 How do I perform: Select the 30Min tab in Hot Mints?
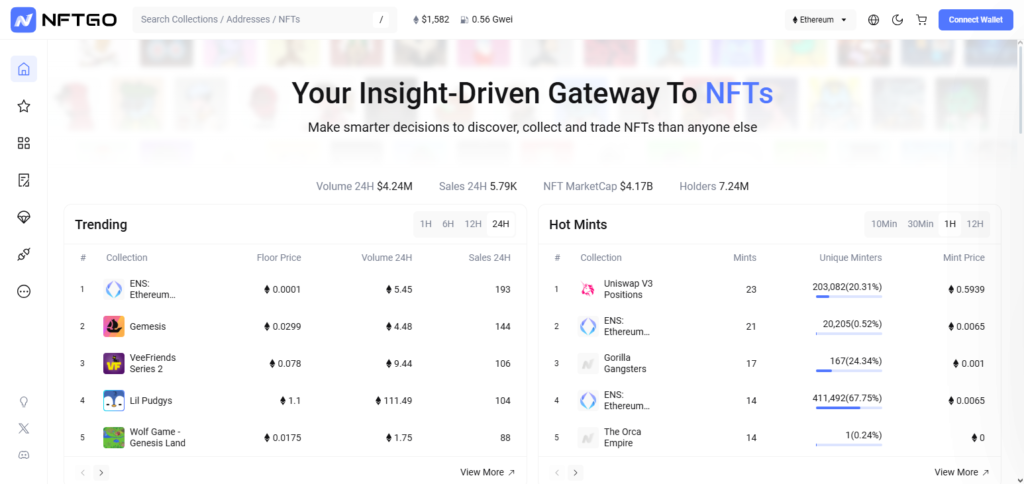[920, 224]
